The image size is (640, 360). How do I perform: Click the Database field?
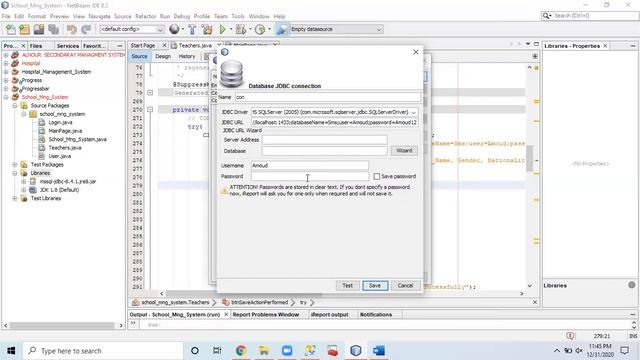[324, 151]
